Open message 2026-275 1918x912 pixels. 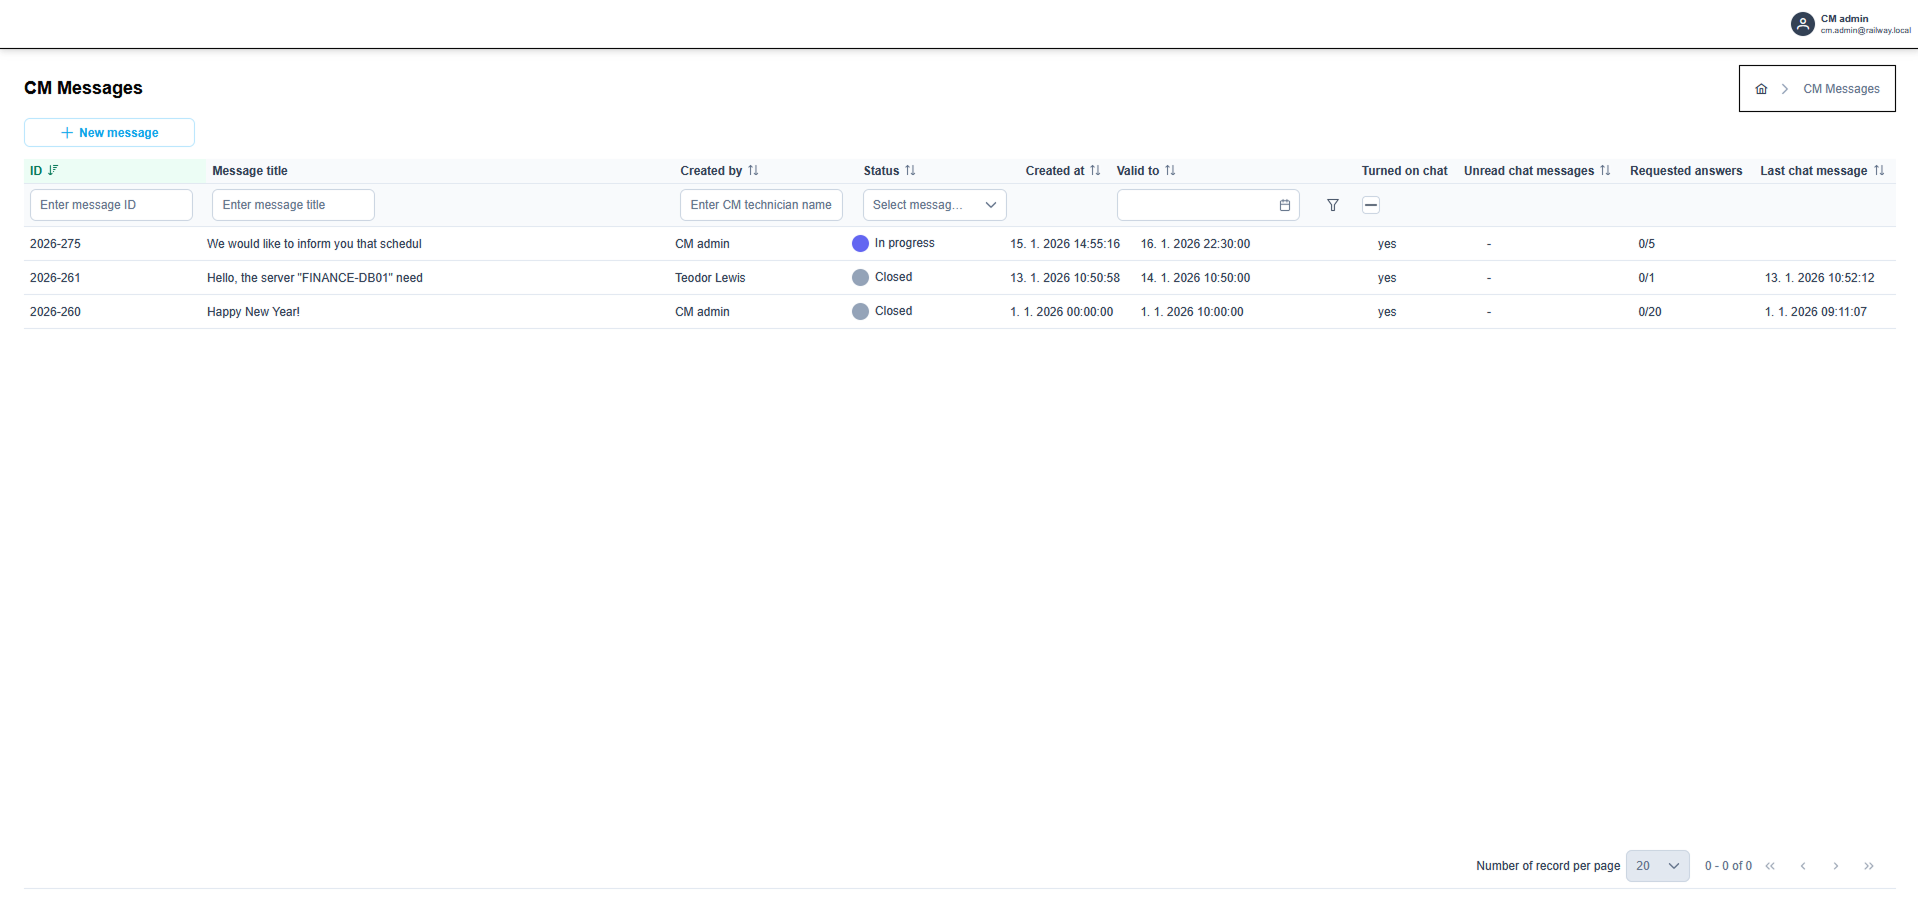[x=55, y=244]
